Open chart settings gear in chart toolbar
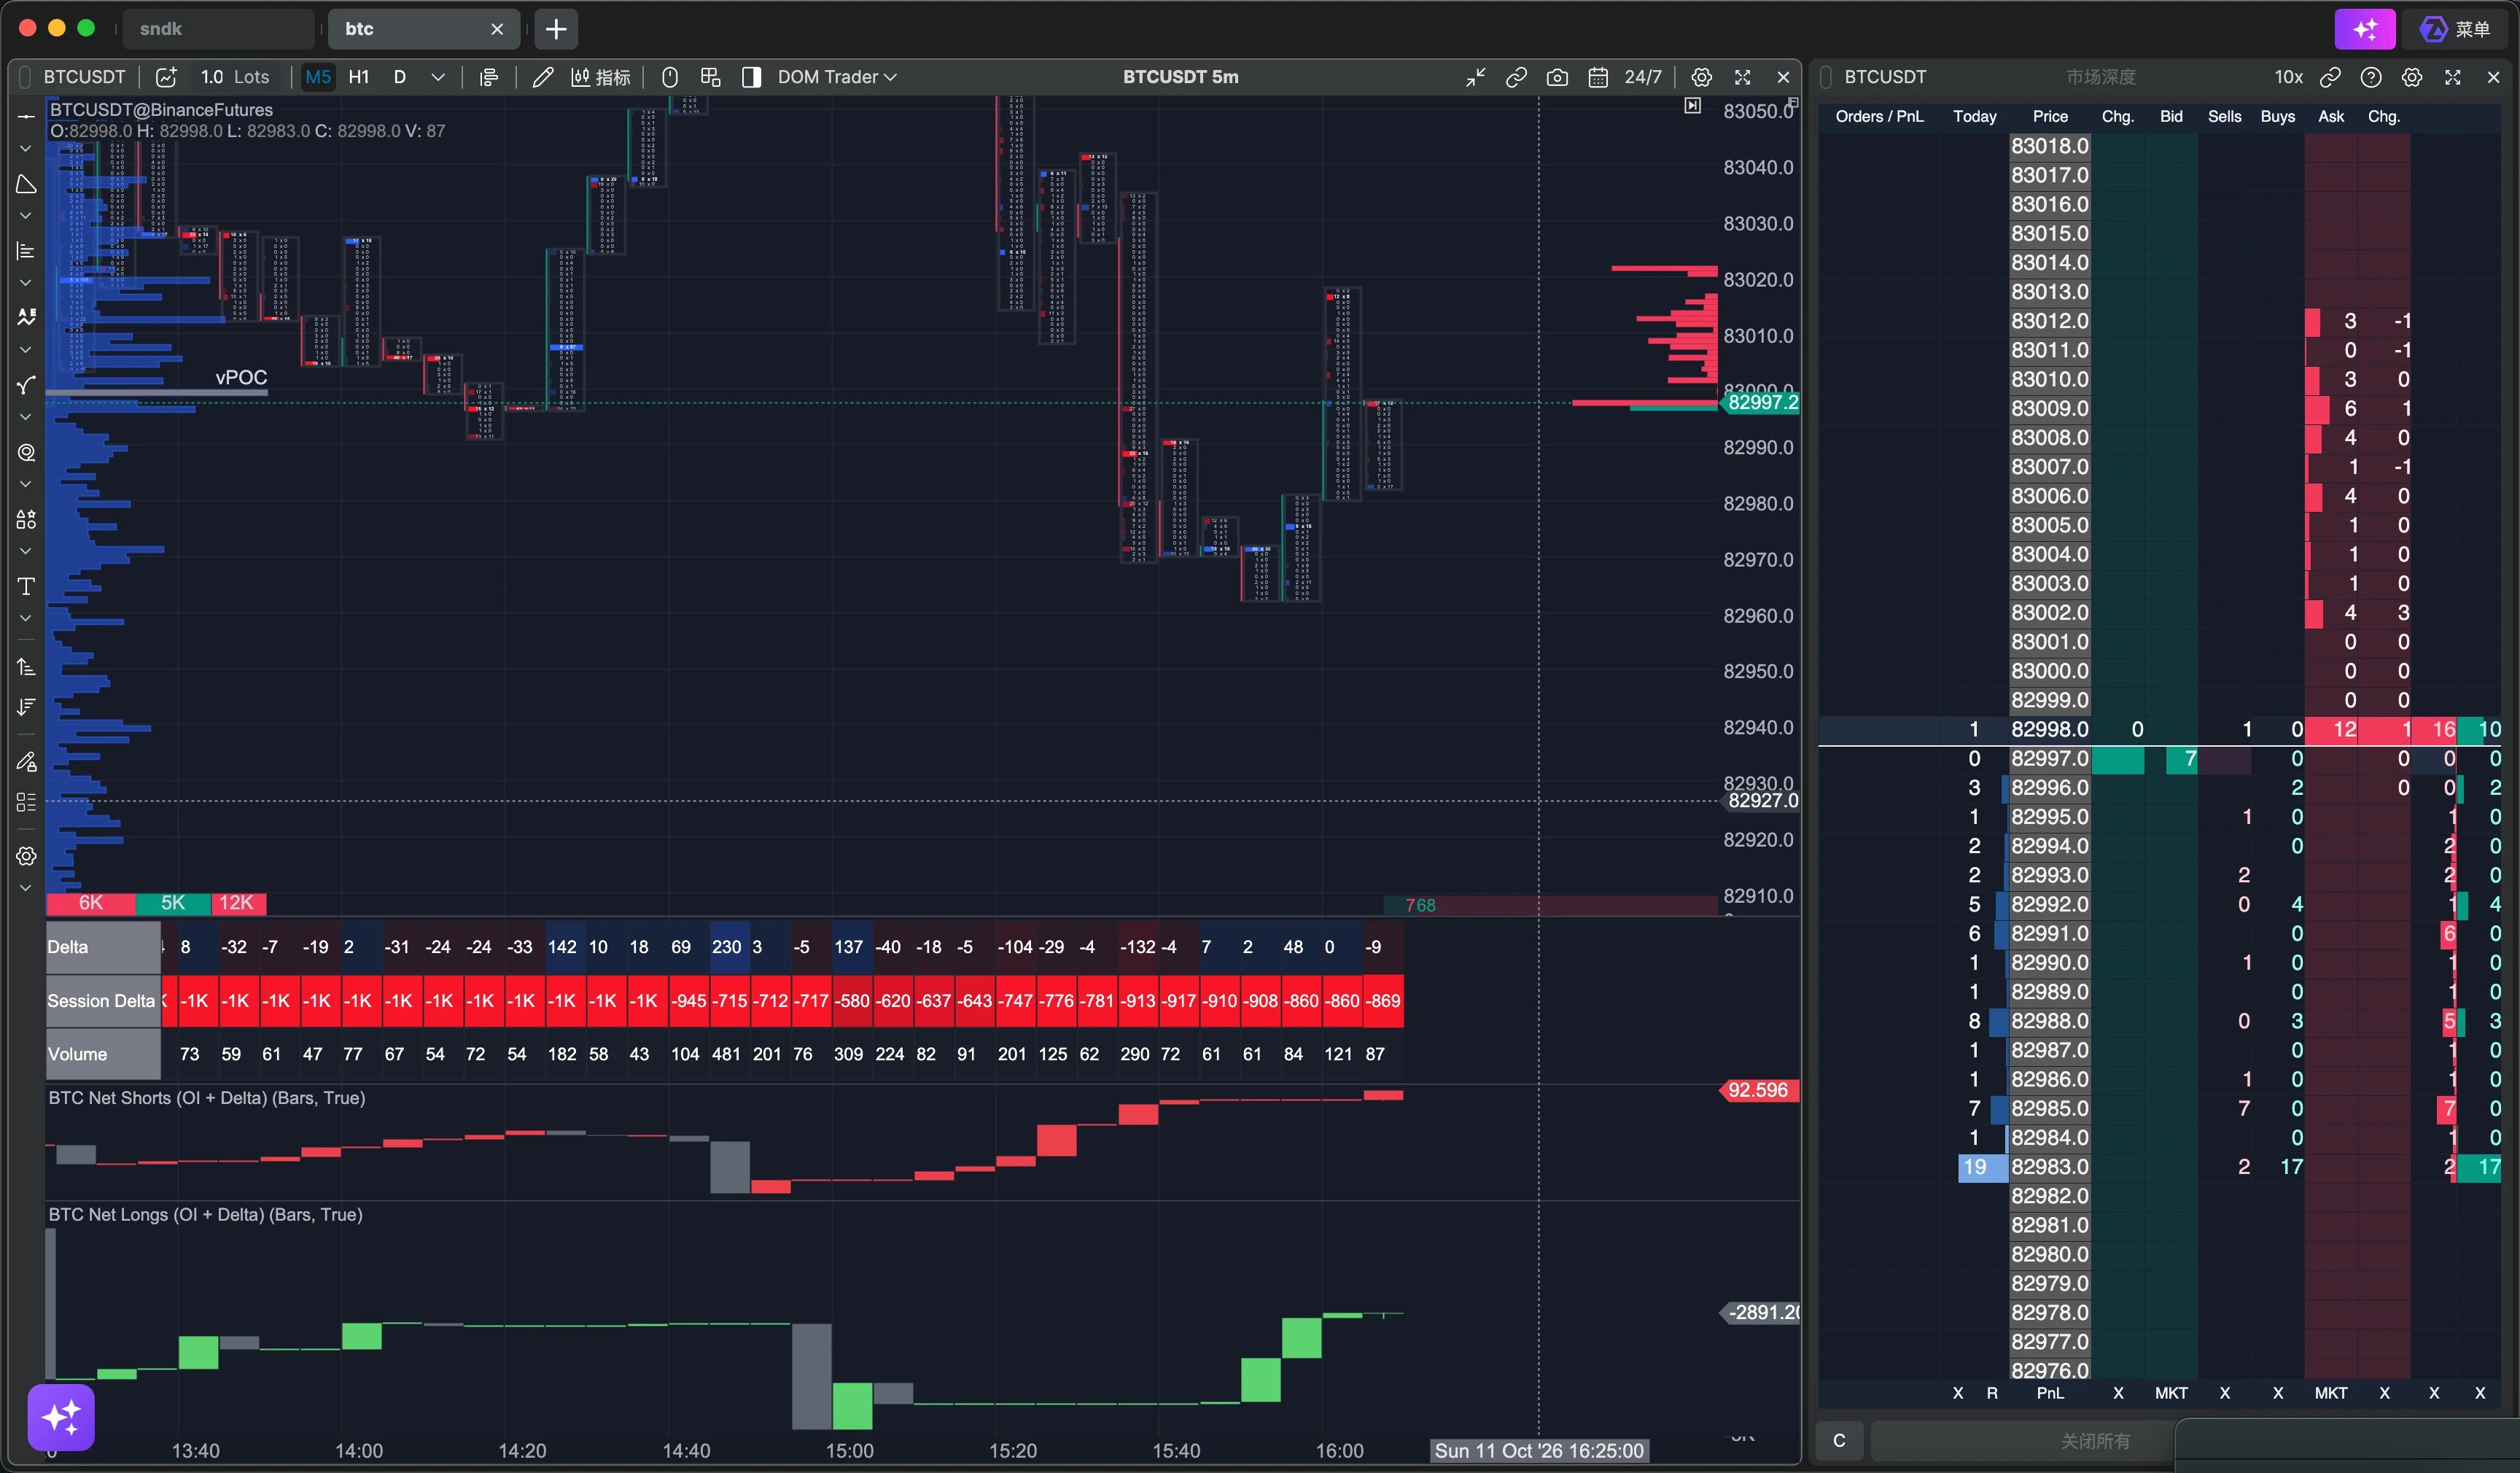 coord(1701,77)
